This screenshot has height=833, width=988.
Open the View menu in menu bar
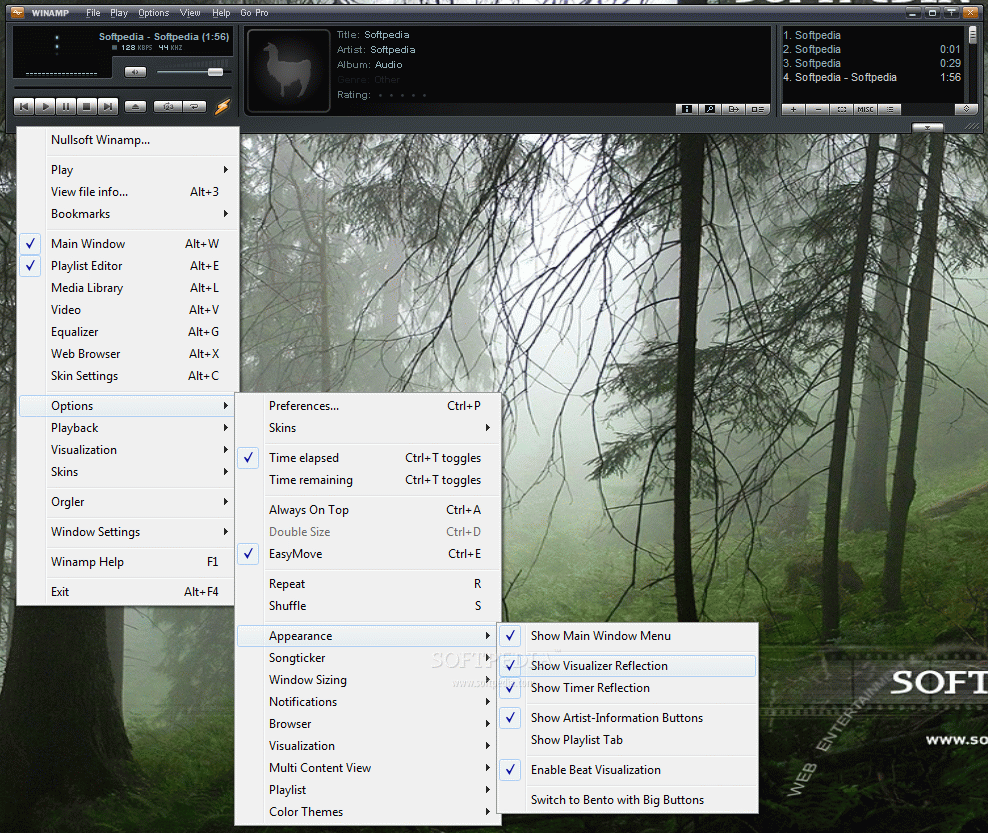190,13
